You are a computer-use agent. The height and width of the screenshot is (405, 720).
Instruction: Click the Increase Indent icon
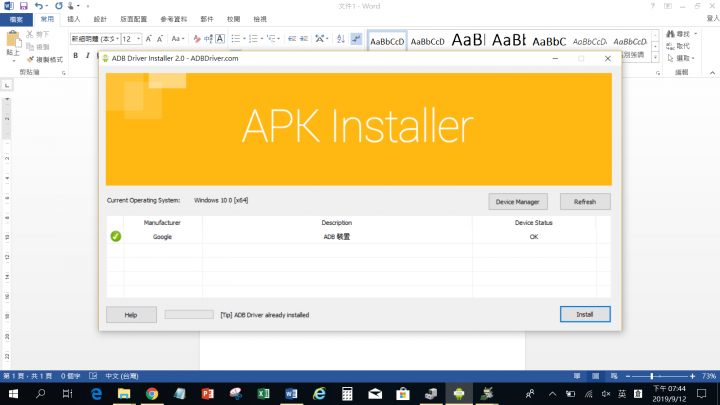click(304, 39)
